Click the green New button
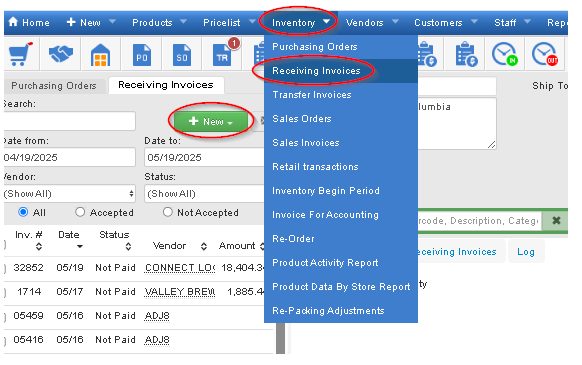Viewport: 582px width, 365px height. click(x=211, y=121)
